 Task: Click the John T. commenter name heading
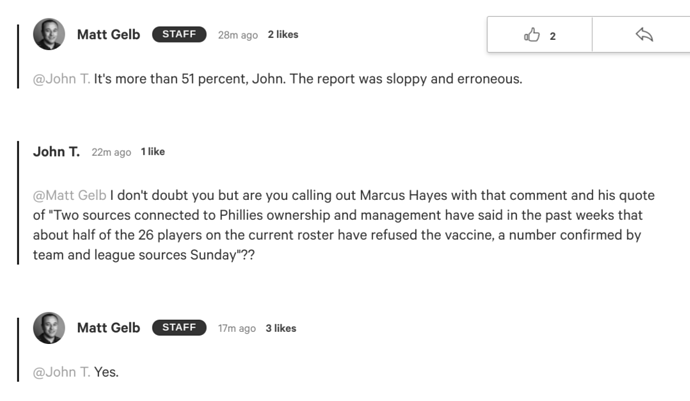[x=56, y=152]
